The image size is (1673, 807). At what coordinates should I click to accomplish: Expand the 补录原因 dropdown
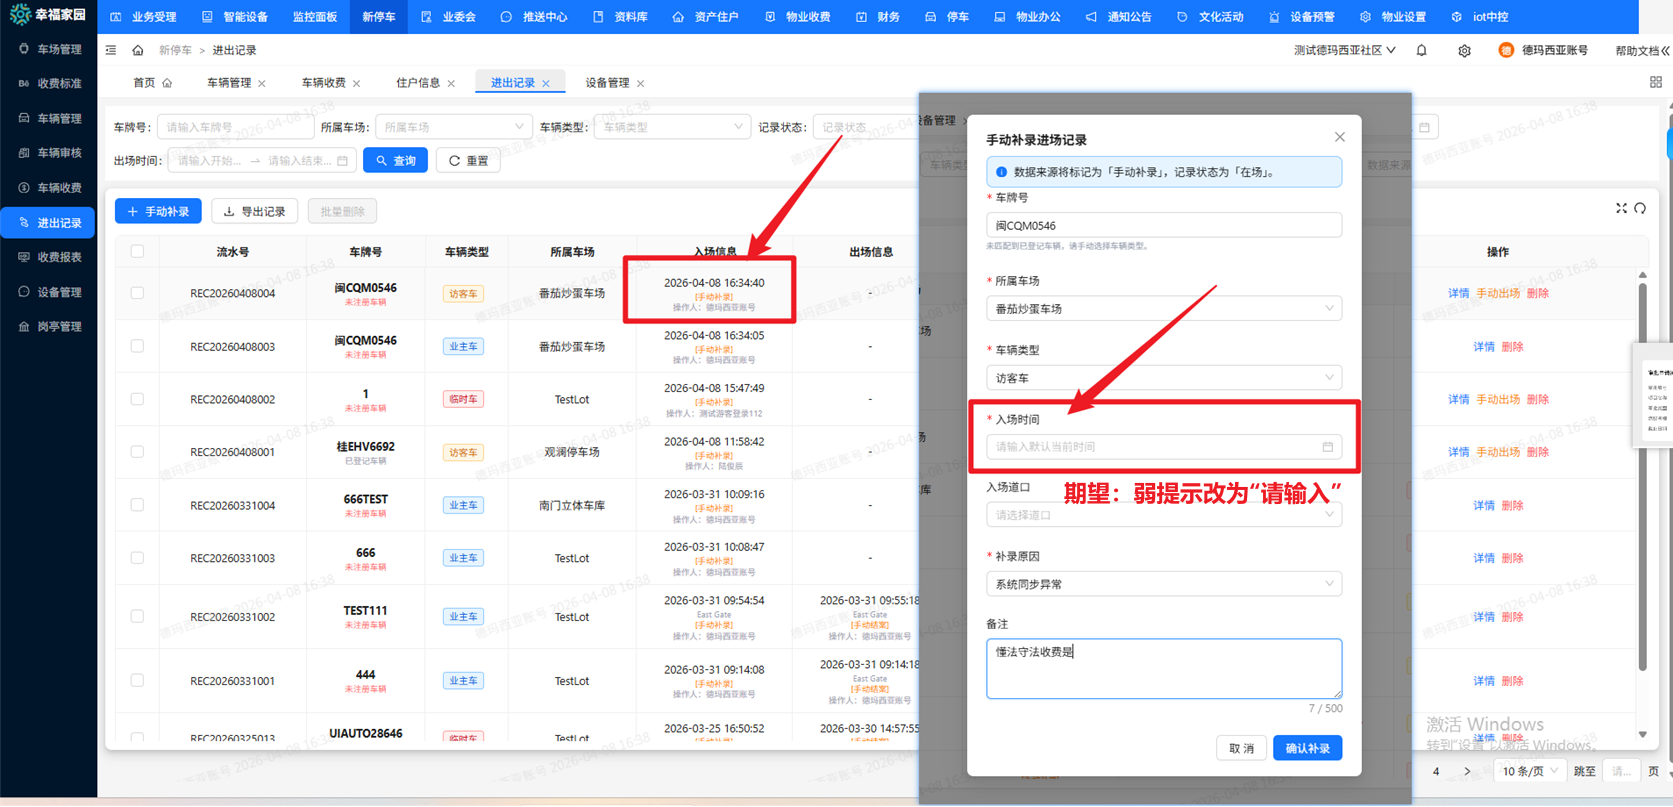tap(1163, 584)
